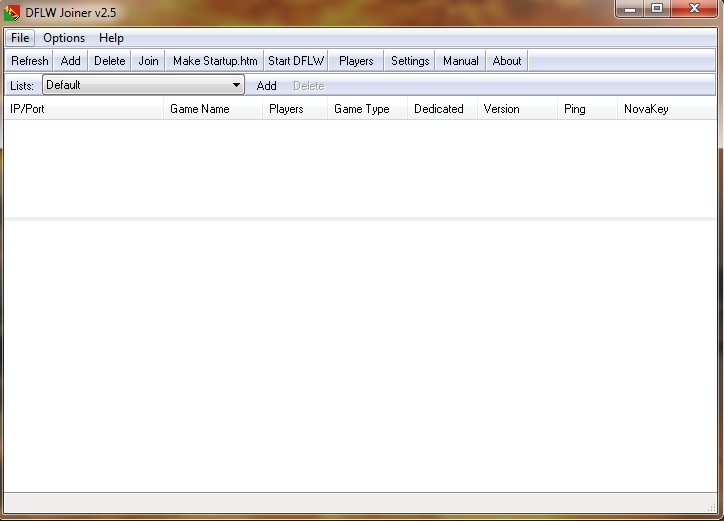
Task: Click Add next to the Lists dropdown
Action: pos(266,86)
